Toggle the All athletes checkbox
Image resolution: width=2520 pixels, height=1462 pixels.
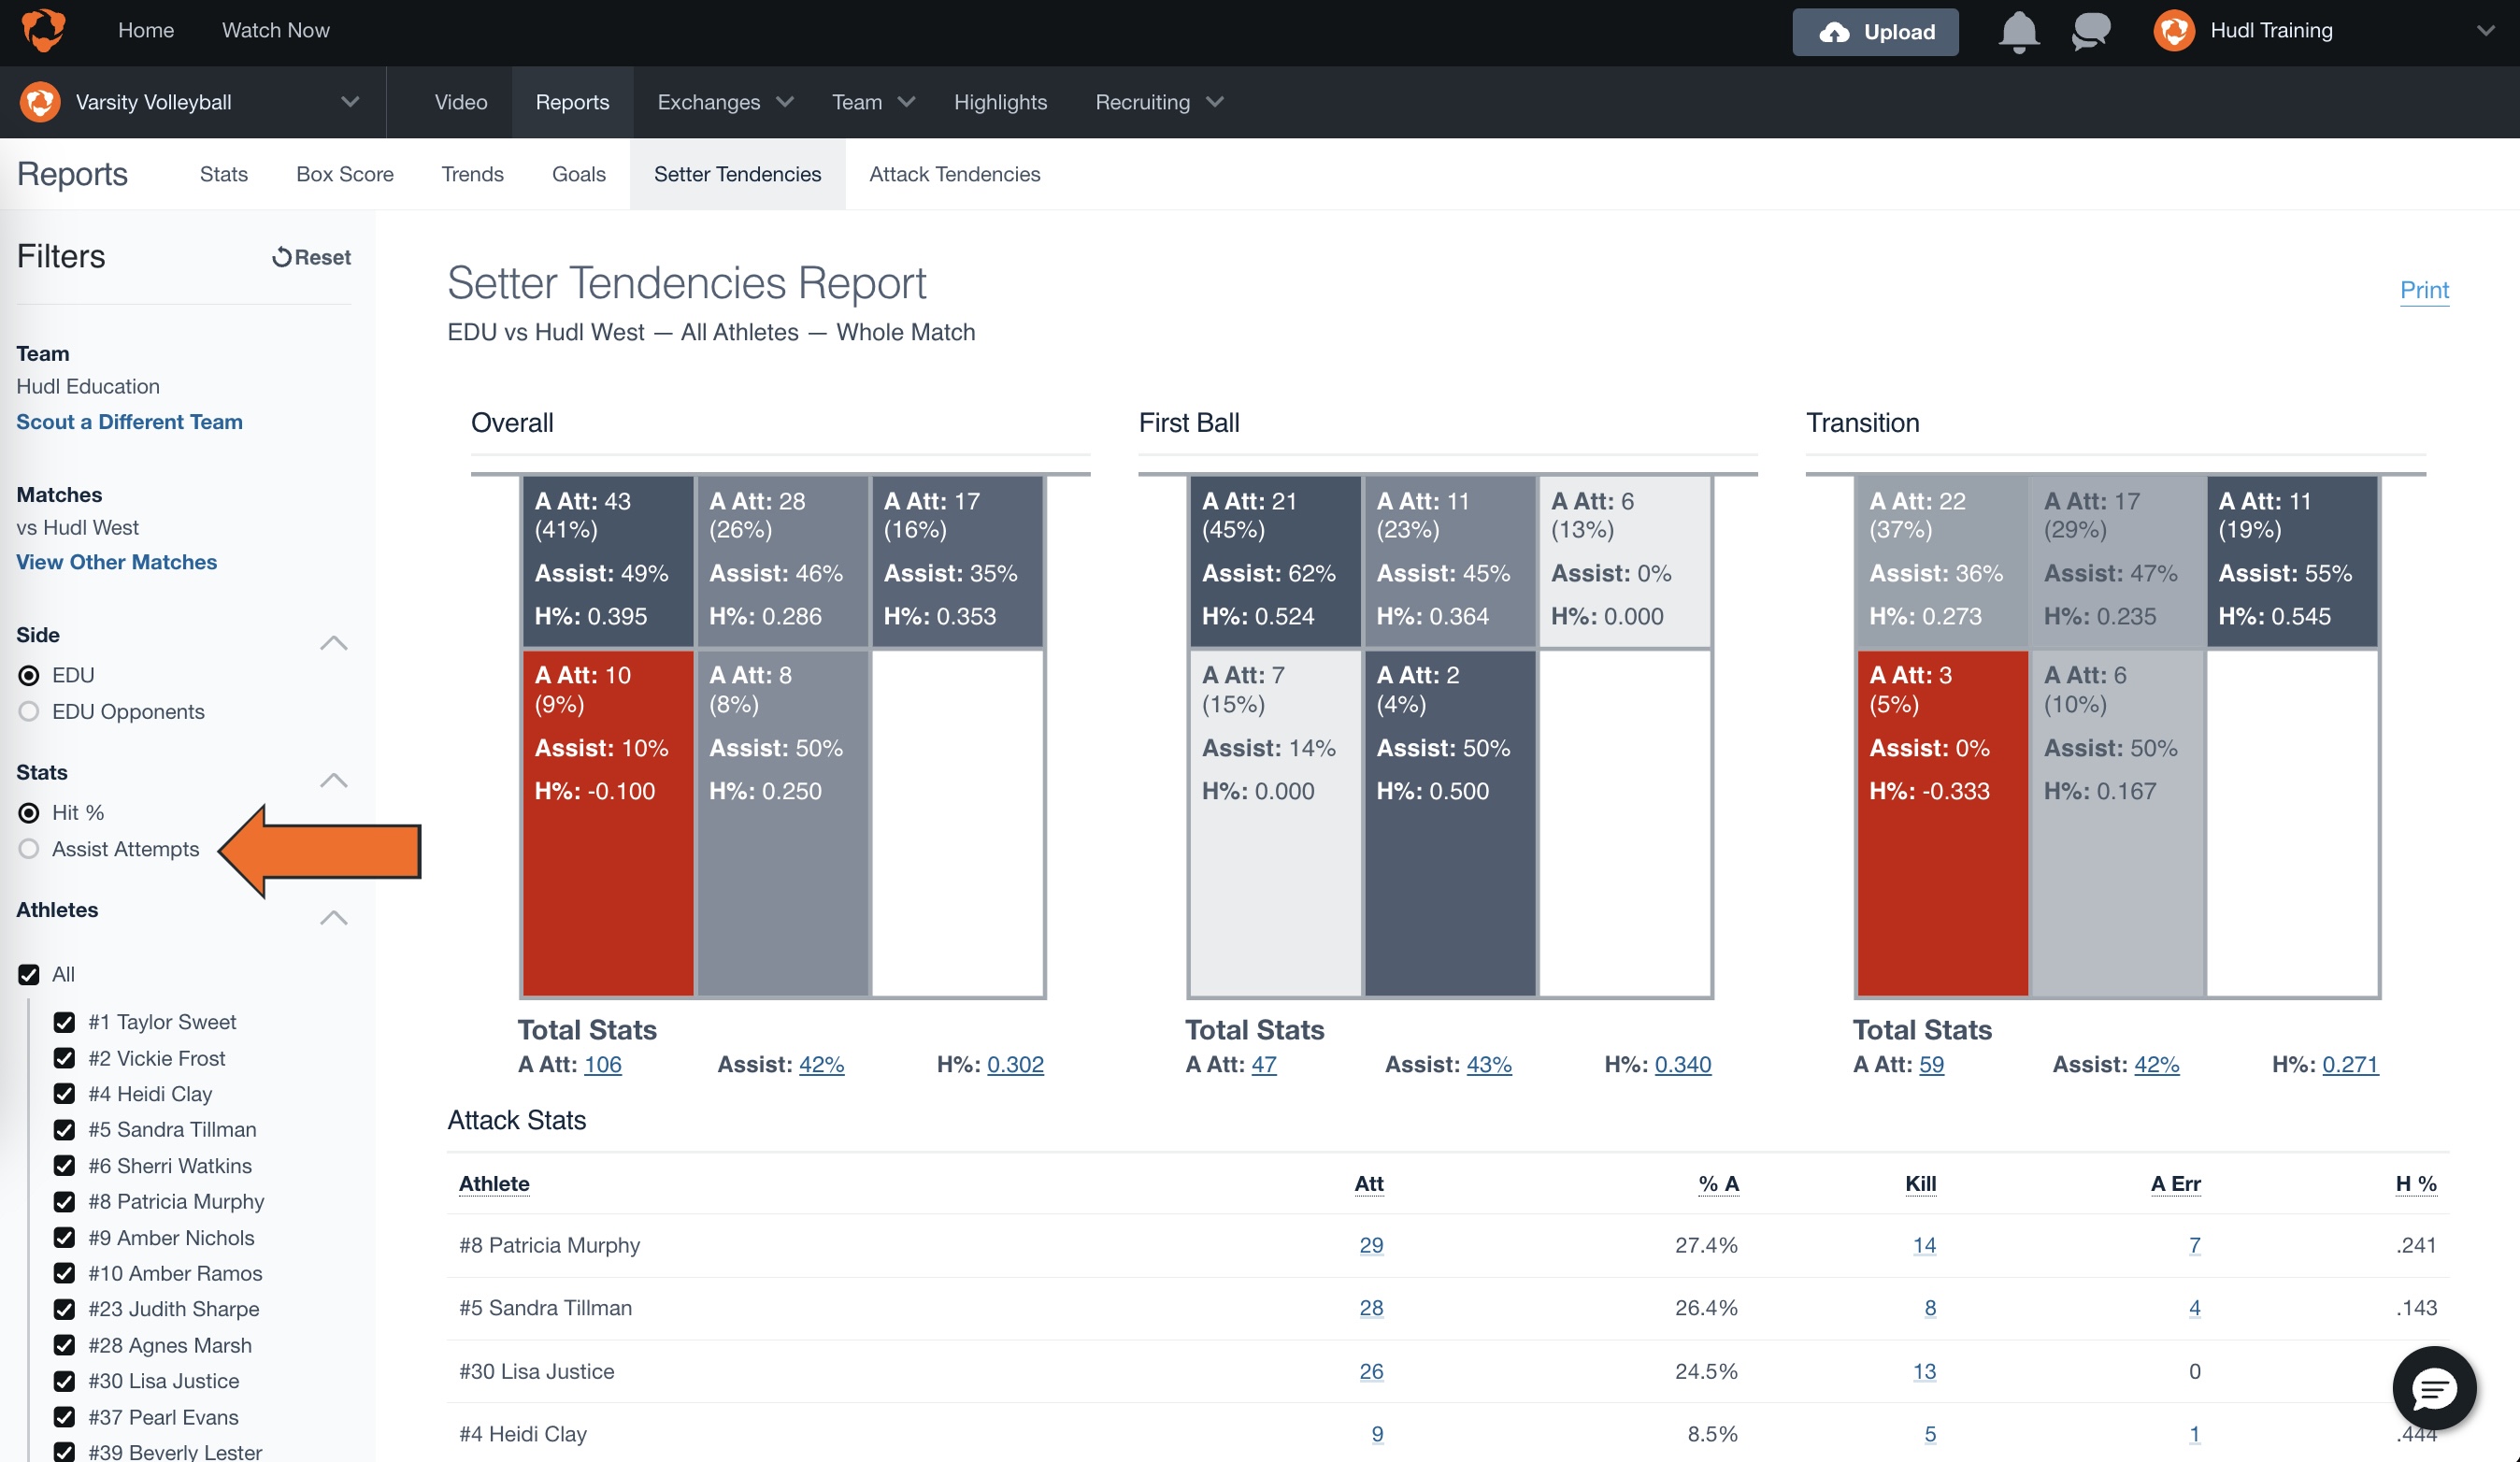click(29, 974)
